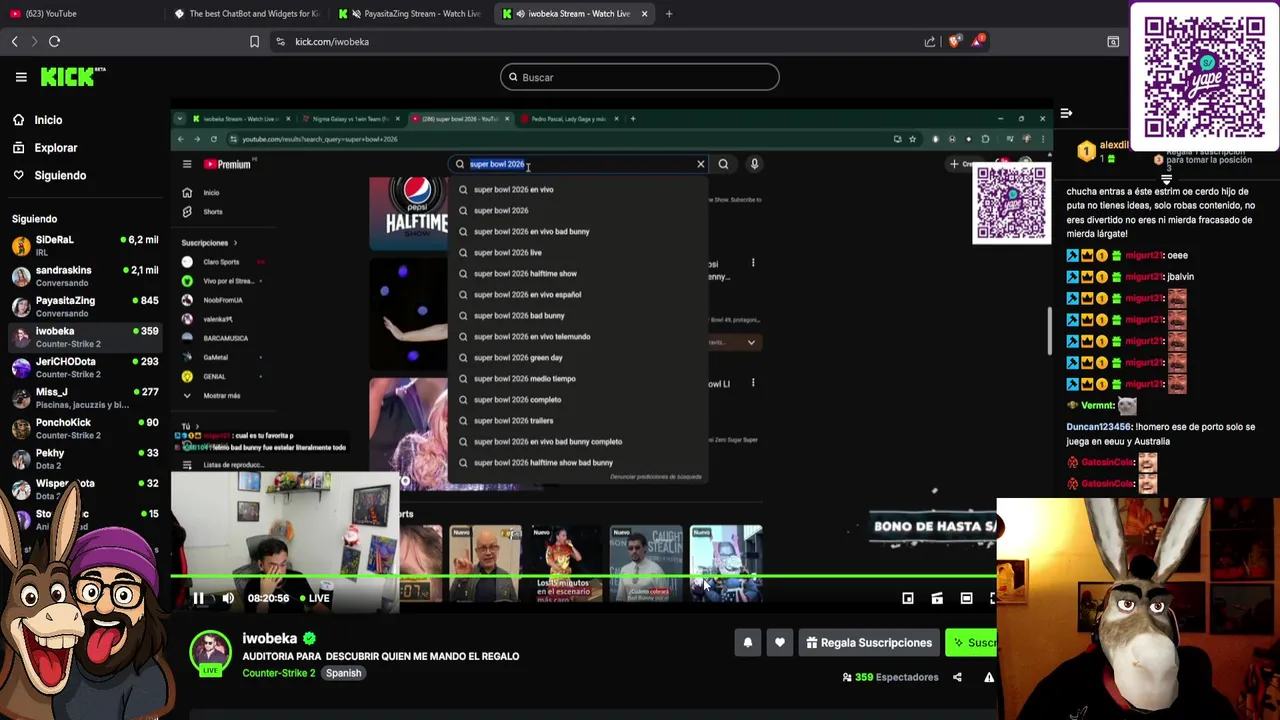Bookmark this page in the address bar

[x=254, y=42]
